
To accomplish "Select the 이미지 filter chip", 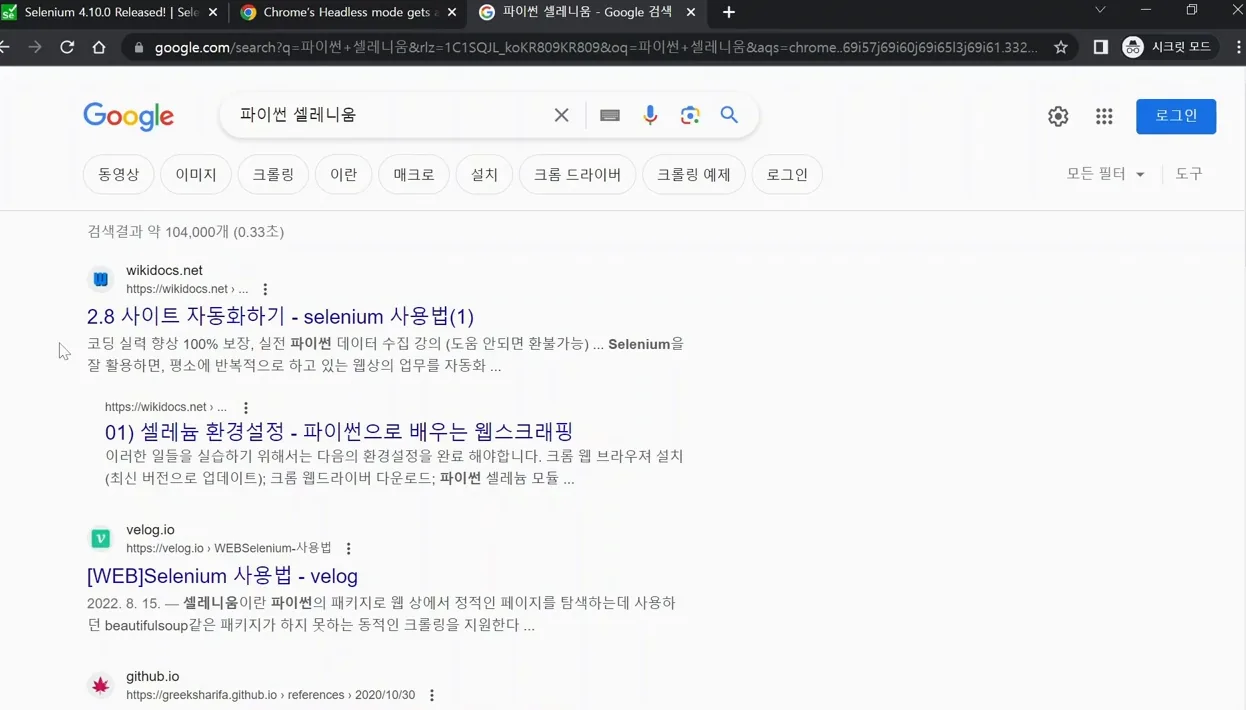I will (x=196, y=174).
